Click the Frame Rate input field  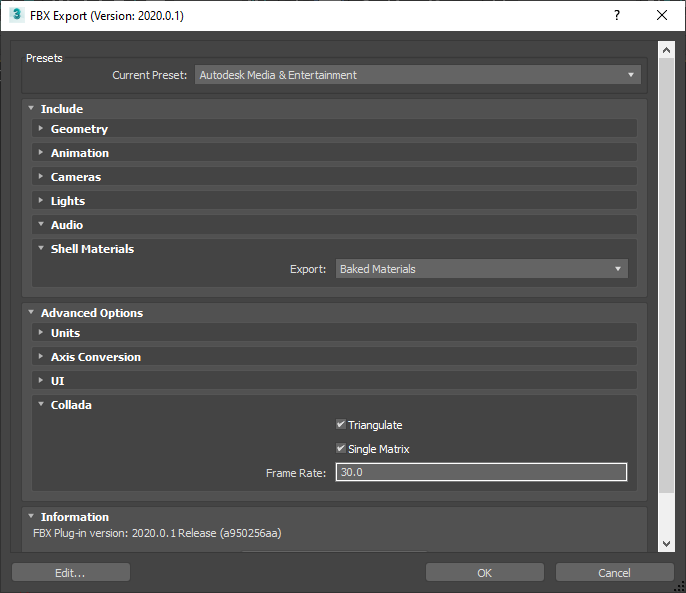click(481, 472)
